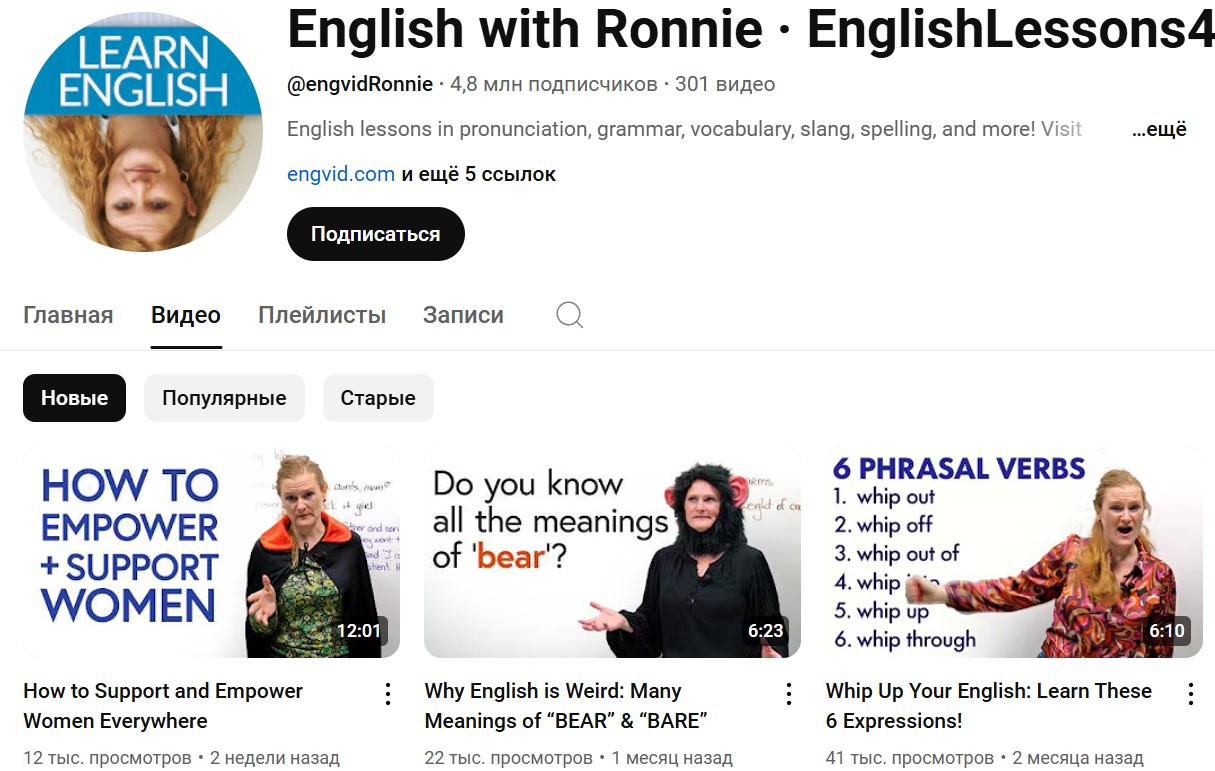Click the 6:23 duration badge
Viewport: 1215px width, 771px height.
766,631
